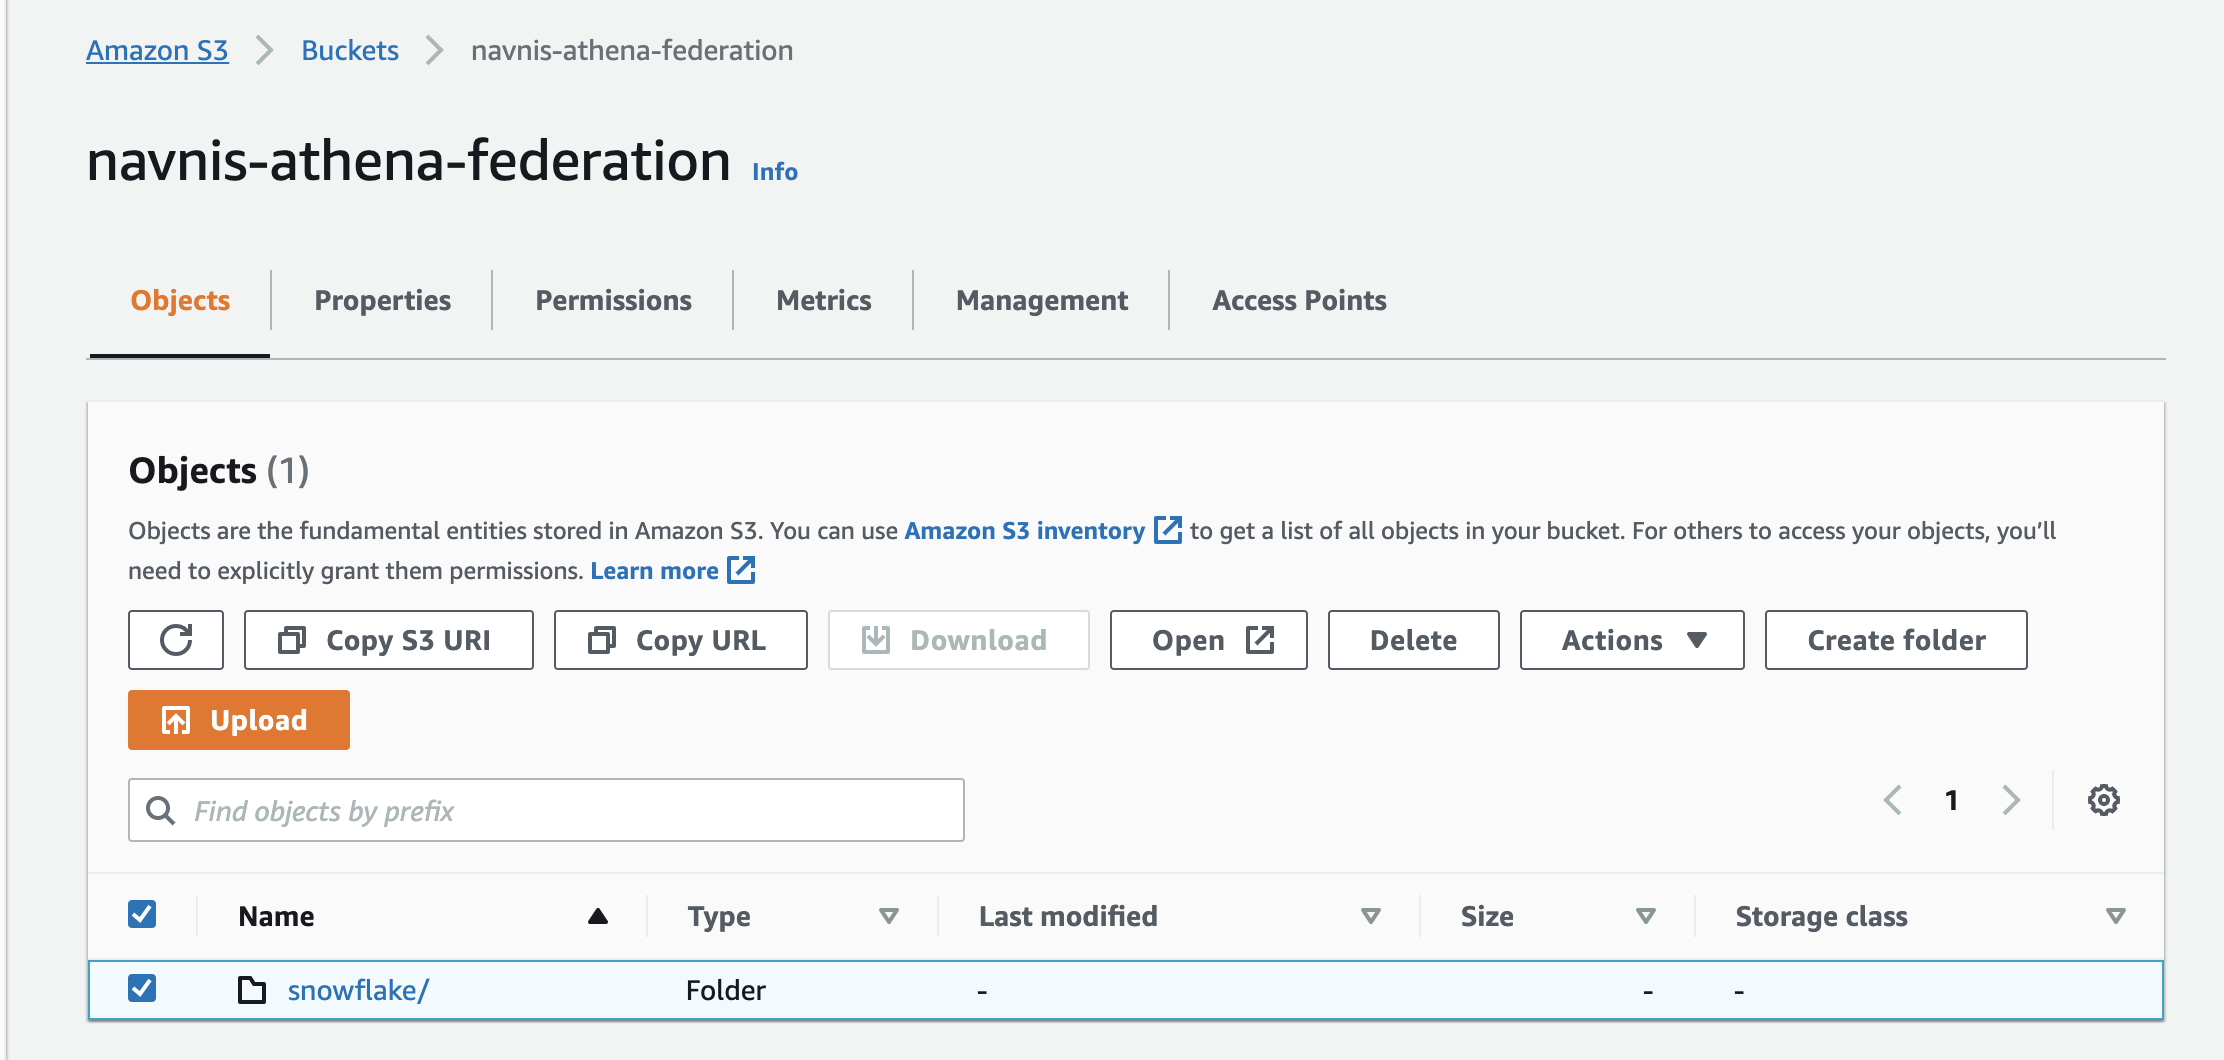Sort by Storage class column arrow
The image size is (2224, 1060).
pyautogui.click(x=2115, y=916)
